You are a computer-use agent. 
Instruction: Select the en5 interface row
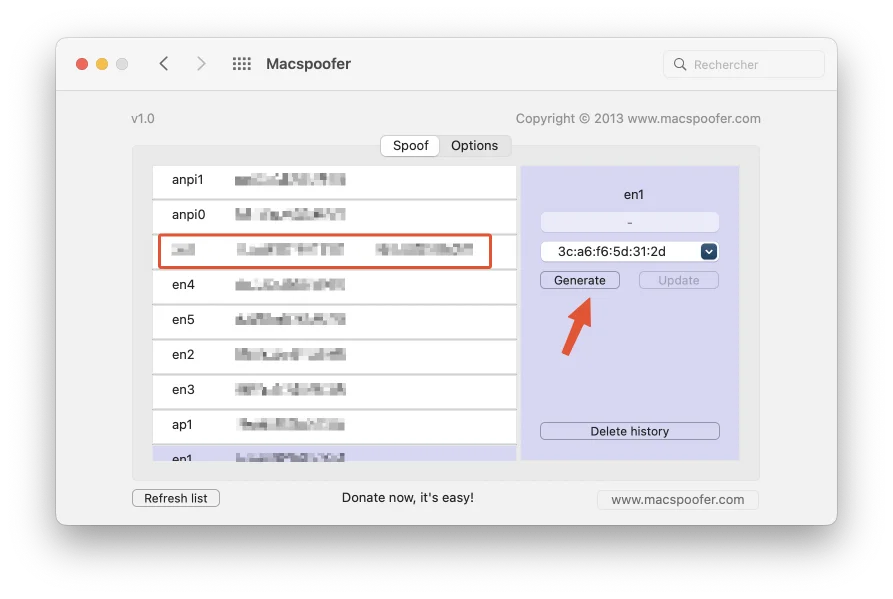[x=335, y=320]
